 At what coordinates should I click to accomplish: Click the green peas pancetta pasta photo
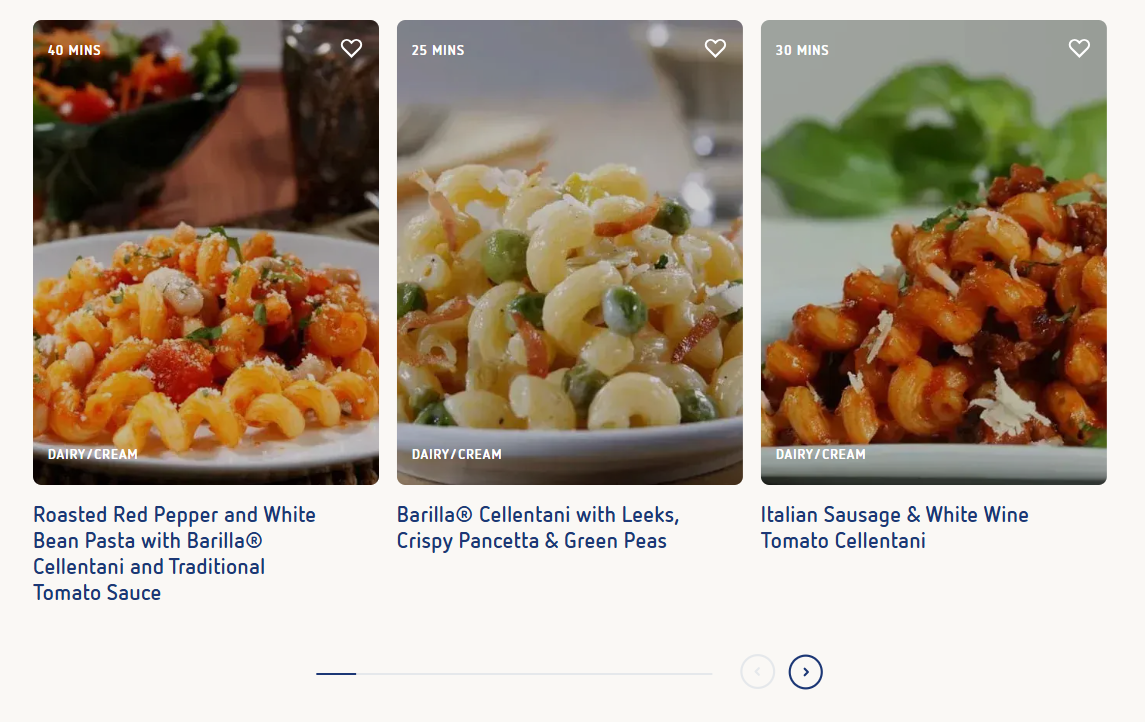(x=570, y=252)
